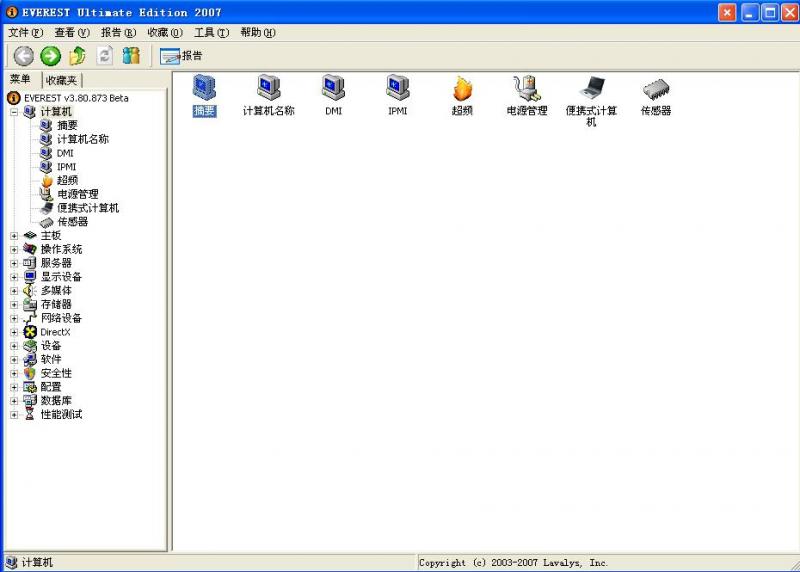
Task: Select 传感器 in the left tree
Action: pyautogui.click(x=72, y=222)
